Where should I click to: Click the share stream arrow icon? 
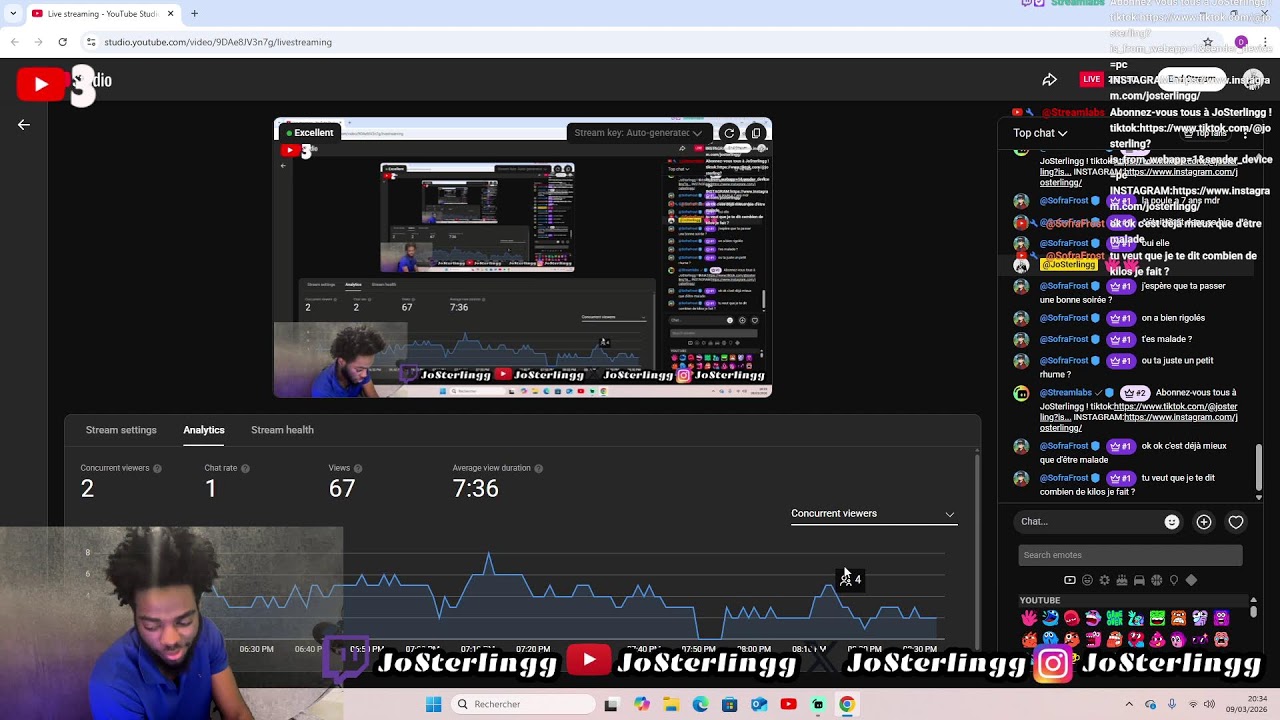point(1049,80)
